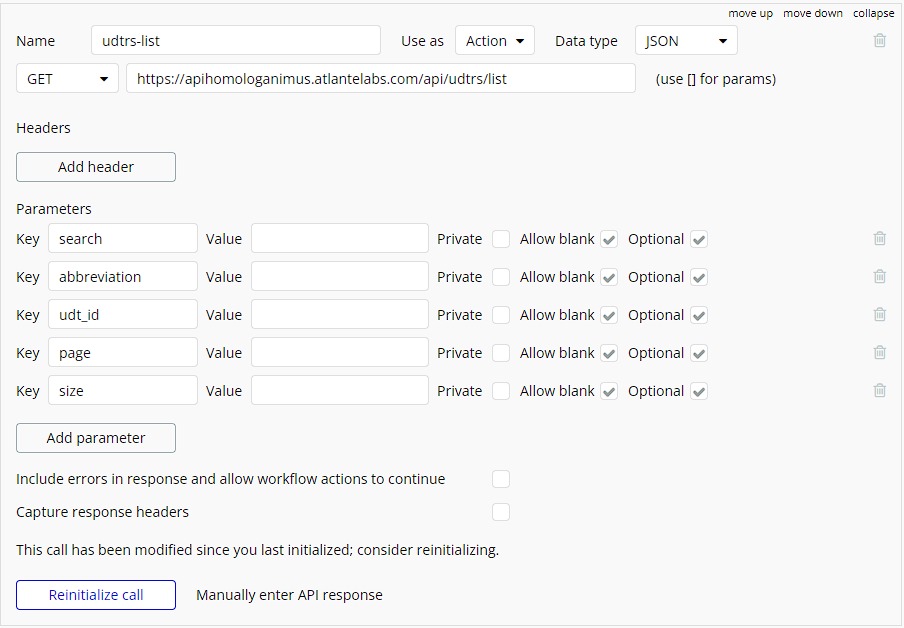Remove the page parameter using trash icon
Image resolution: width=904 pixels, height=628 pixels.
click(879, 352)
